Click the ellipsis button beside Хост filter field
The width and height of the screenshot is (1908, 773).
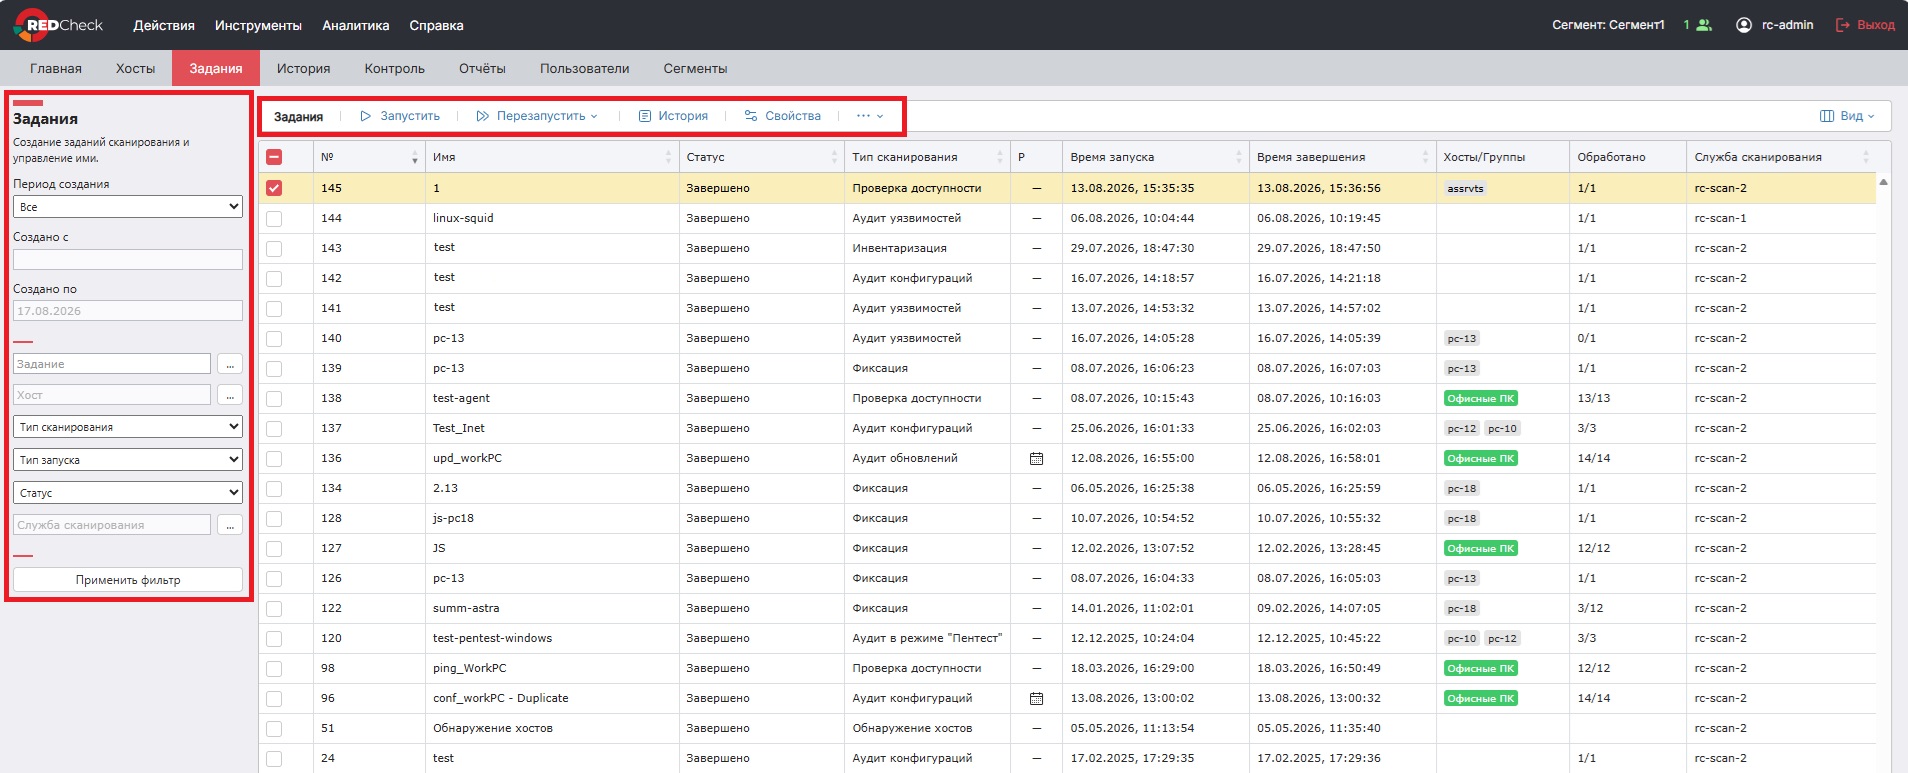[x=230, y=395]
